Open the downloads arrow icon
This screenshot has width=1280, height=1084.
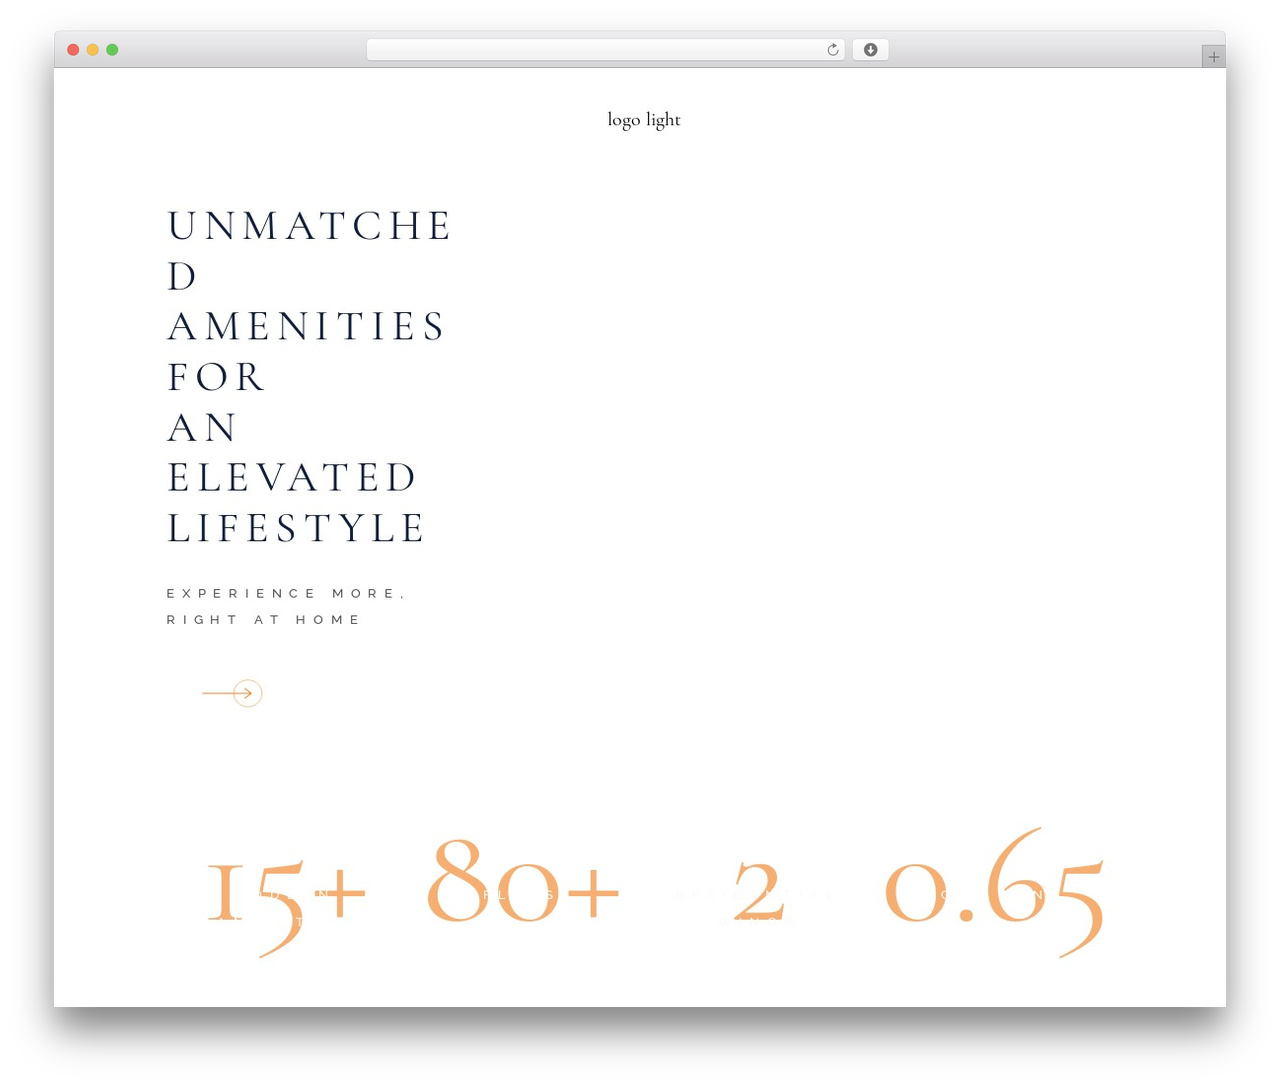tap(870, 50)
